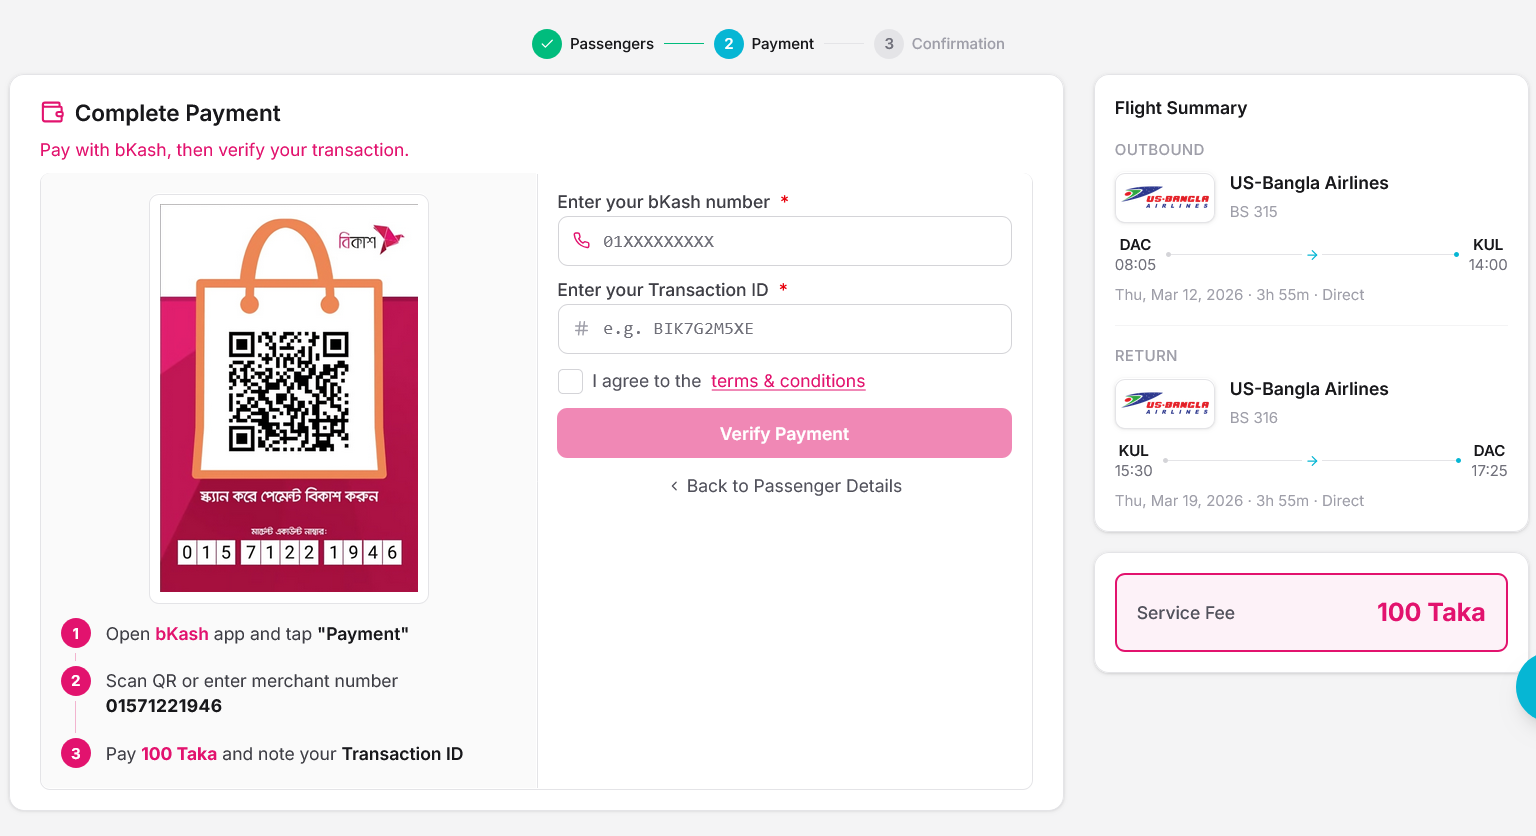The height and width of the screenshot is (836, 1536).
Task: Click step 3 circle beside Pay 100 Taka
Action: [x=76, y=753]
